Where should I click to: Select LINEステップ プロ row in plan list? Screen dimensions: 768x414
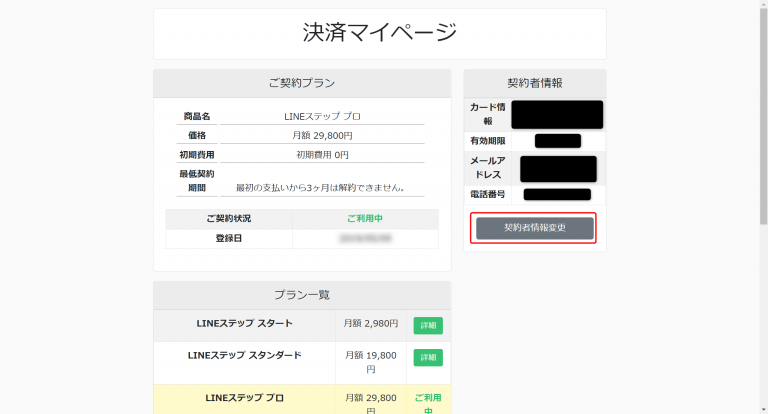click(x=302, y=399)
